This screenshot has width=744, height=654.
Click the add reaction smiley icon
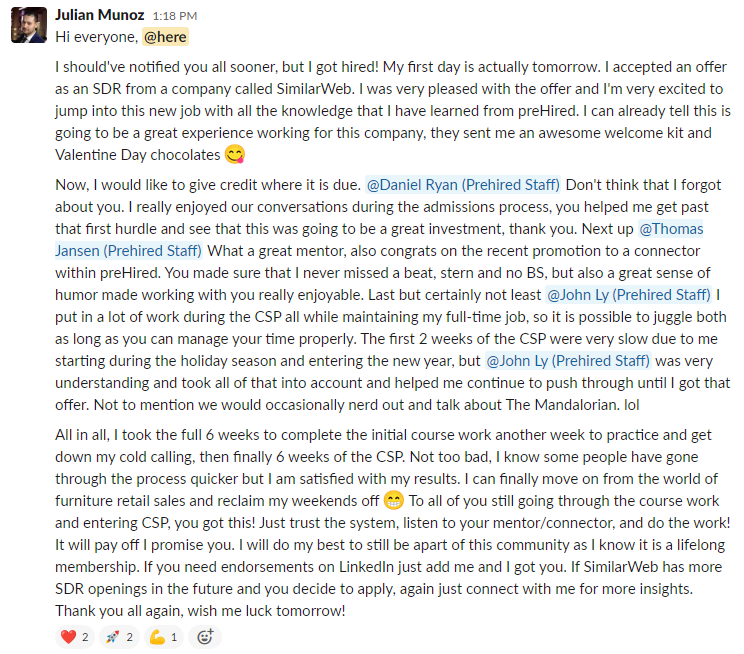[x=206, y=636]
